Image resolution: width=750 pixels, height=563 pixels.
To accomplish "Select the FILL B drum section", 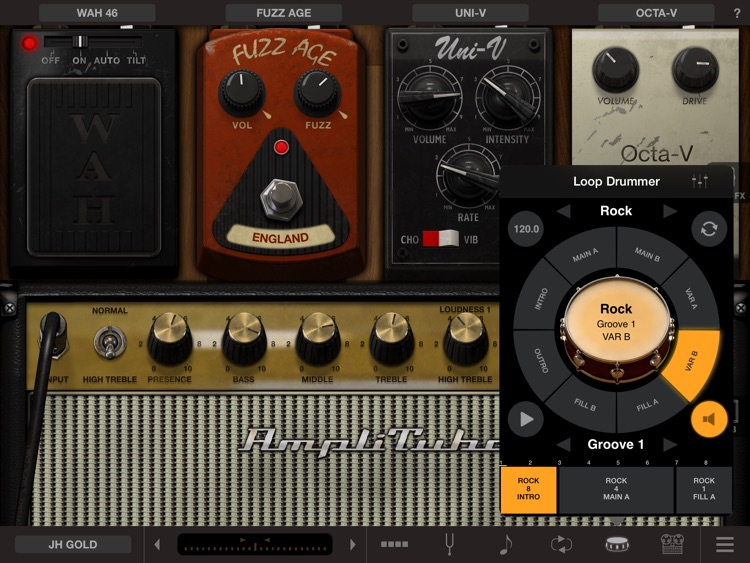I will 585,405.
